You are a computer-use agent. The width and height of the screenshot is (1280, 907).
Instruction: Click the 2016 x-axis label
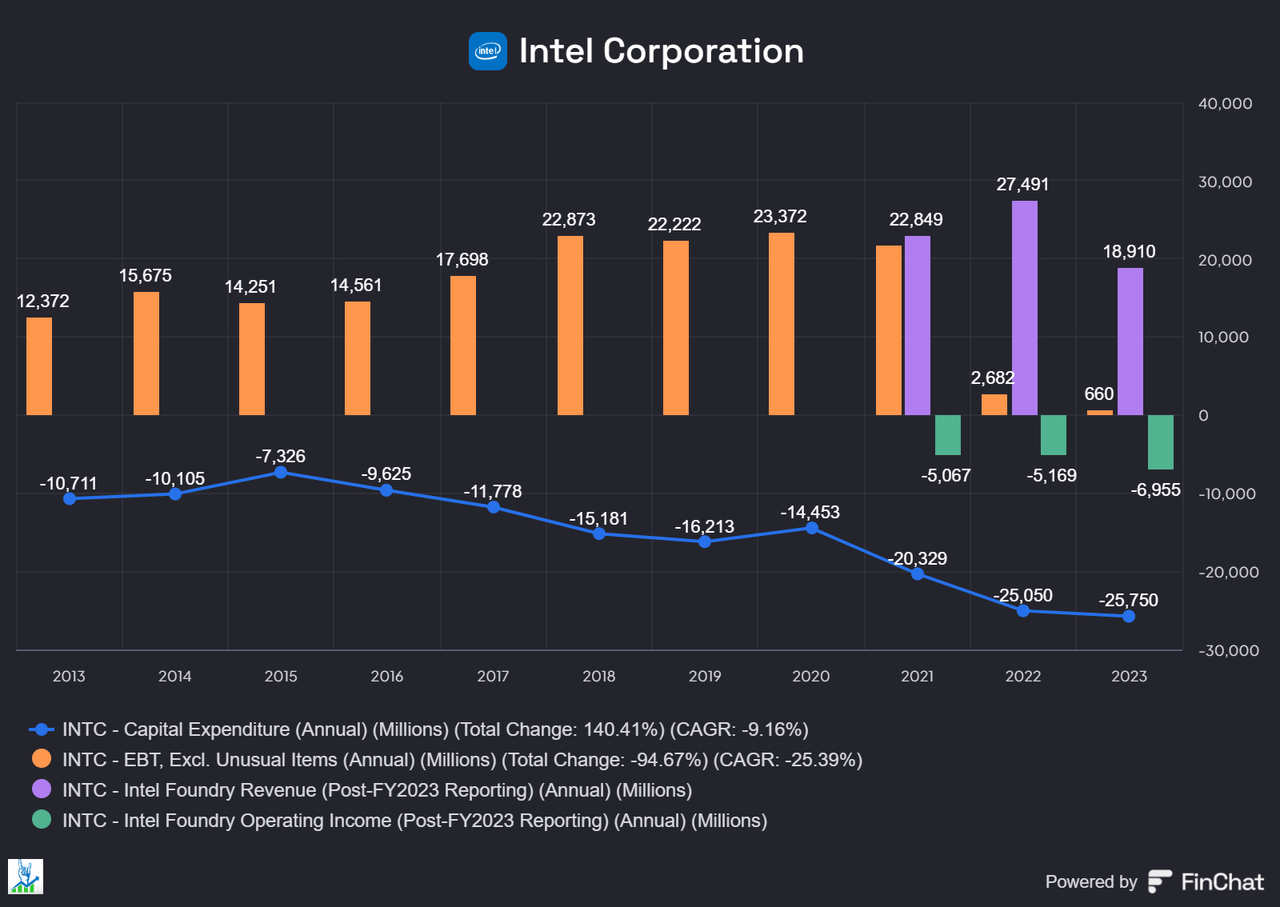[387, 677]
